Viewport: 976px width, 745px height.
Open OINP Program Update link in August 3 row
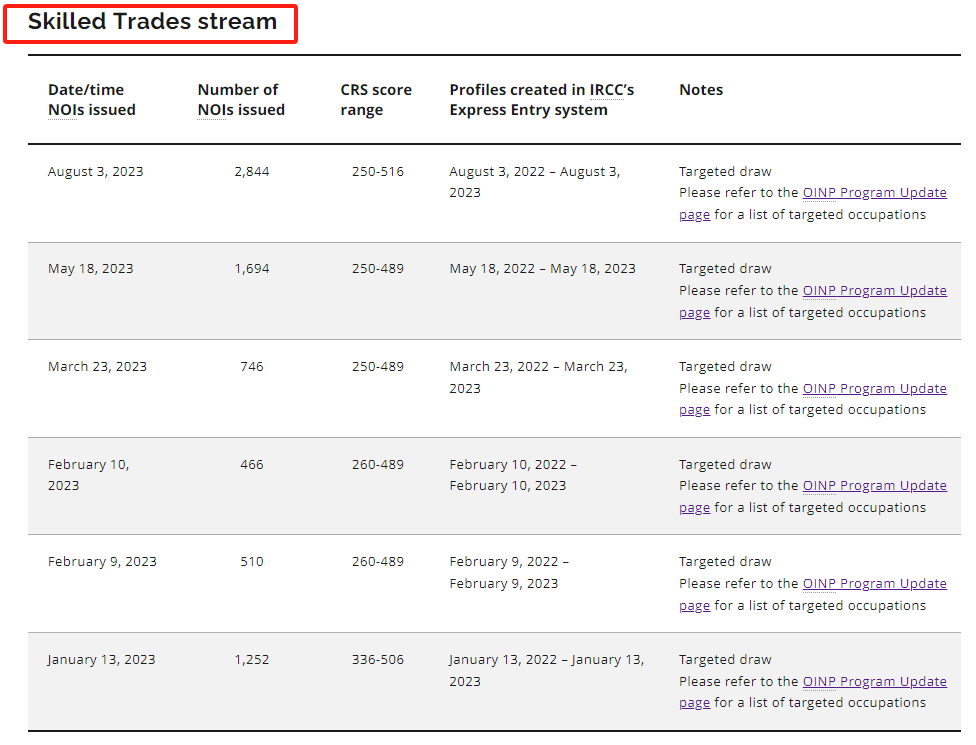pos(874,193)
